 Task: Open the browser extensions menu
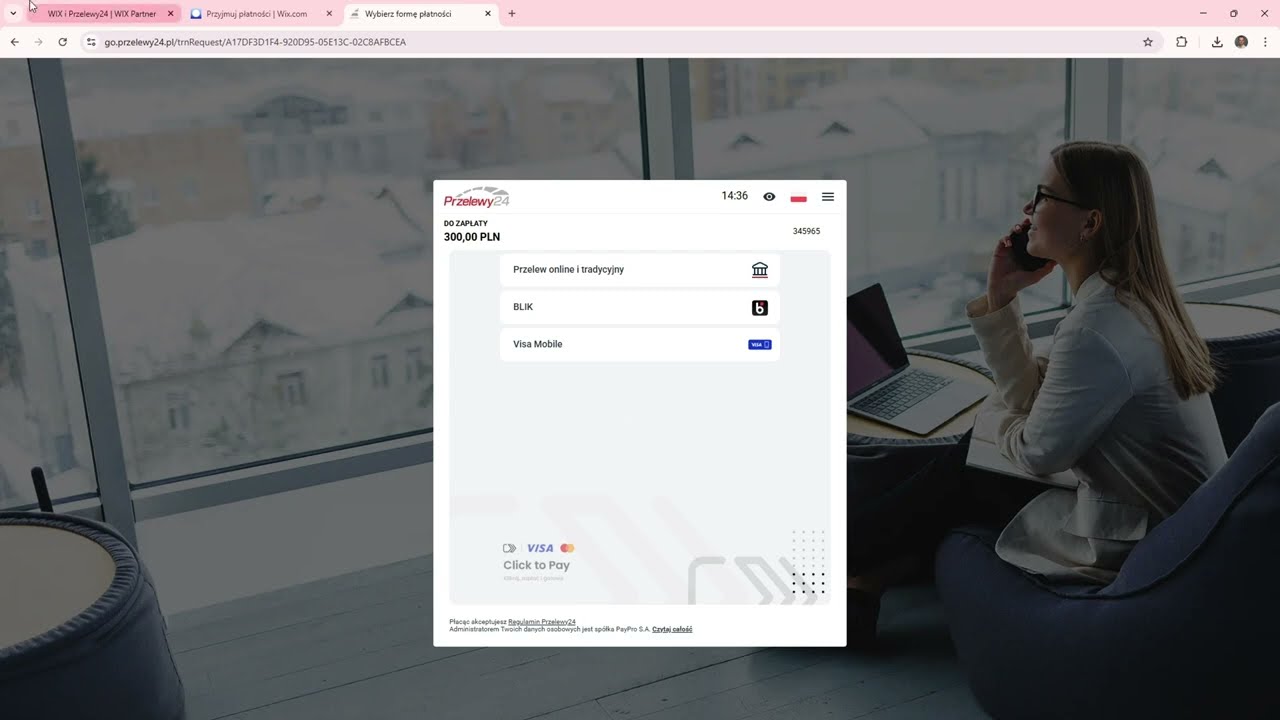coord(1182,42)
